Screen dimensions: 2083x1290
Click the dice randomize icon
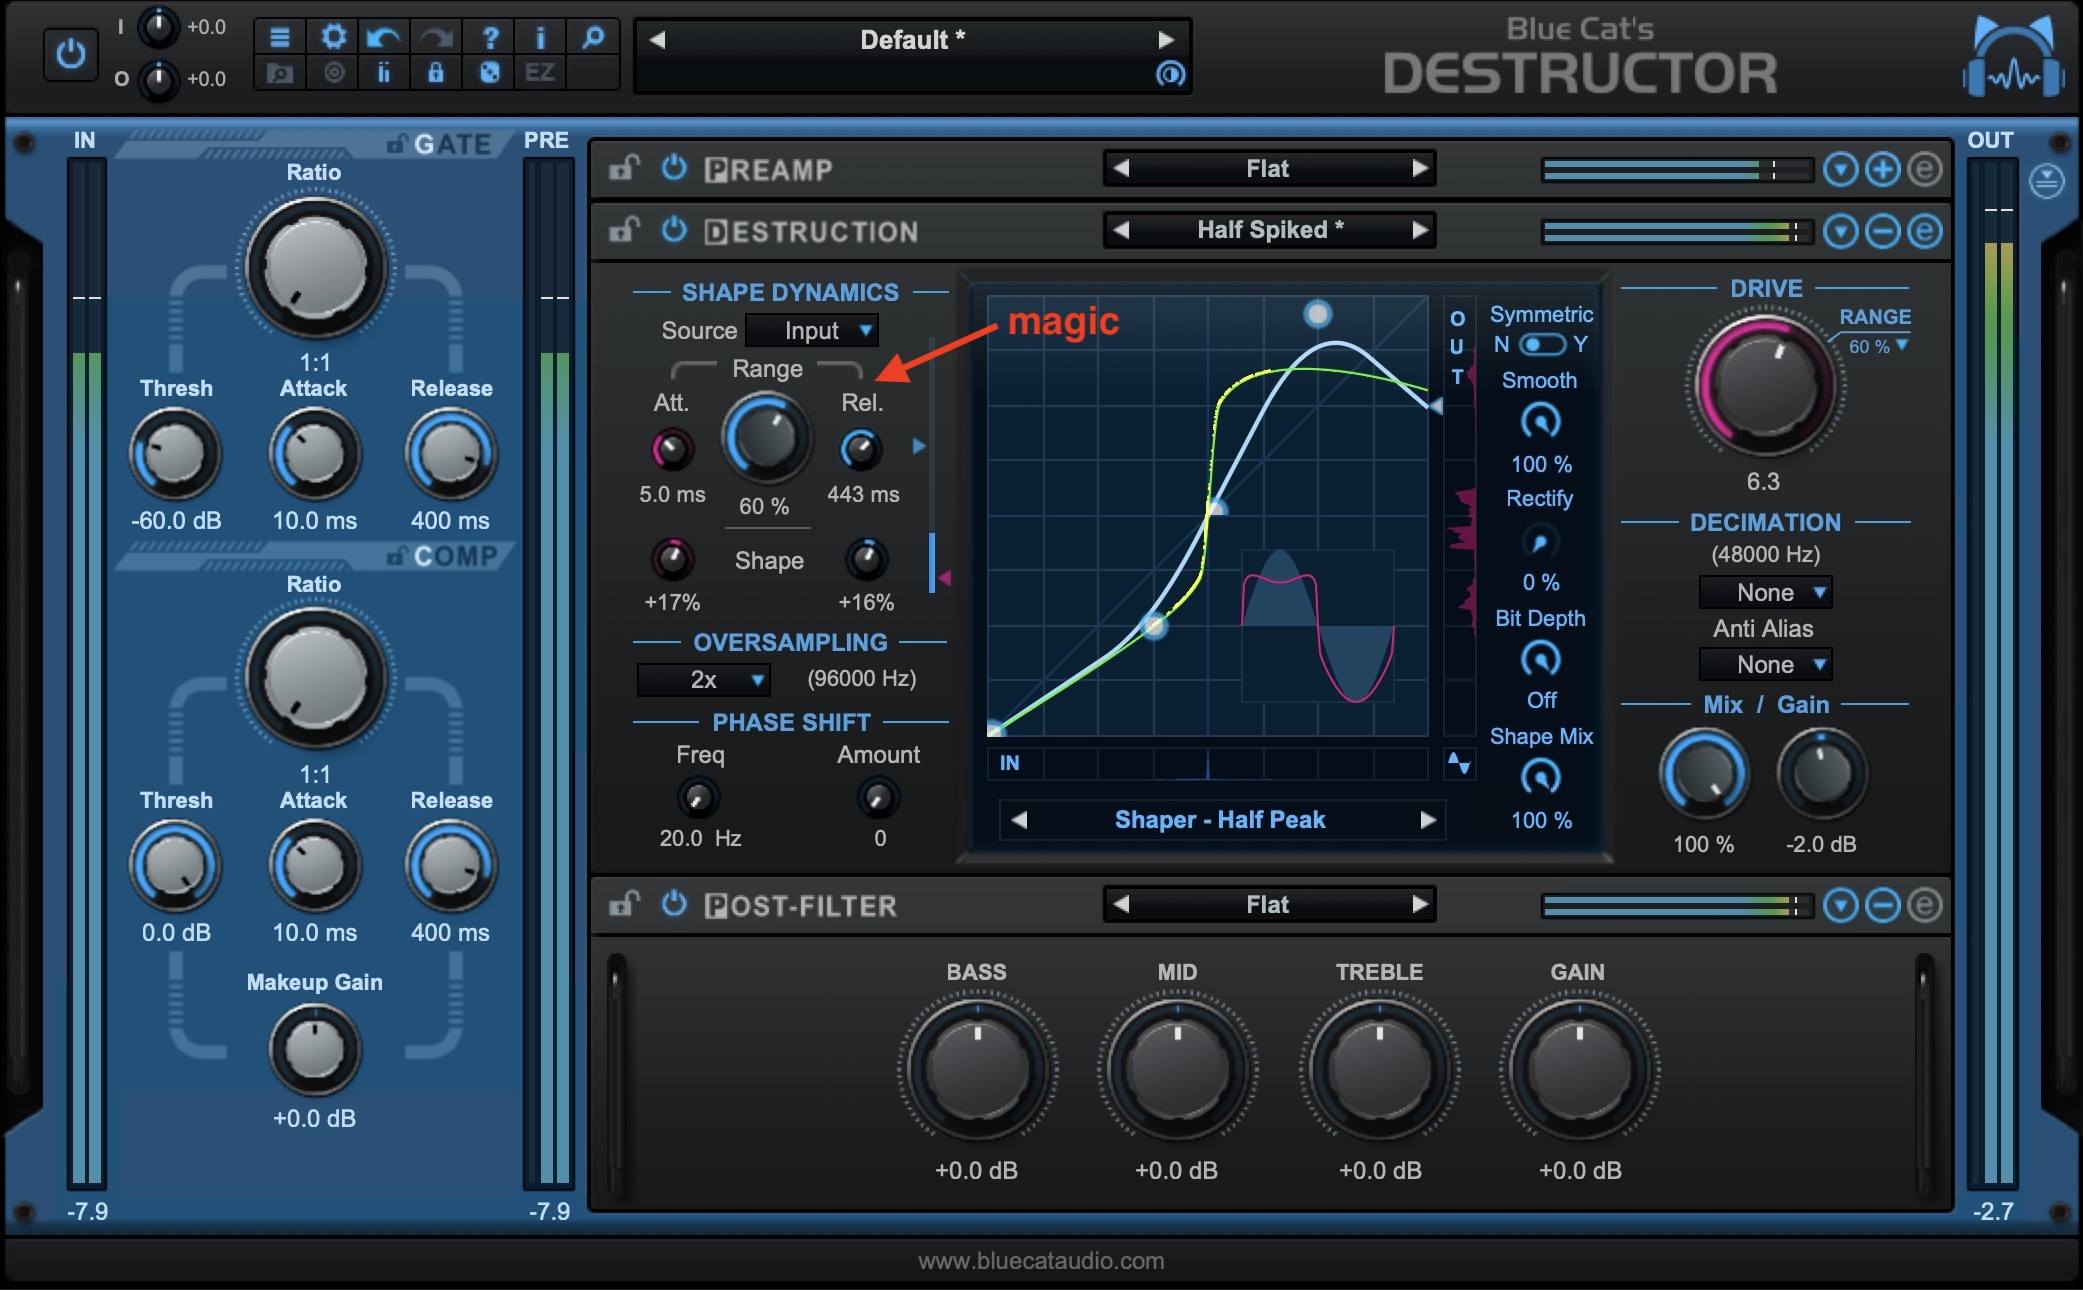point(490,73)
